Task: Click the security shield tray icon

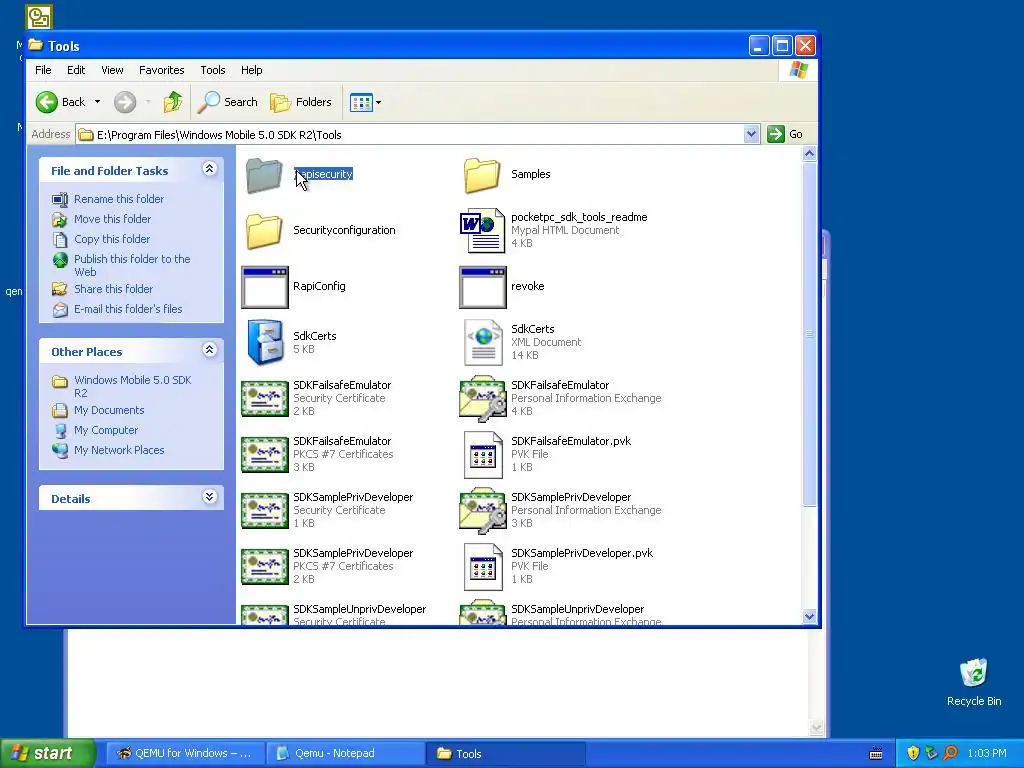Action: 913,753
